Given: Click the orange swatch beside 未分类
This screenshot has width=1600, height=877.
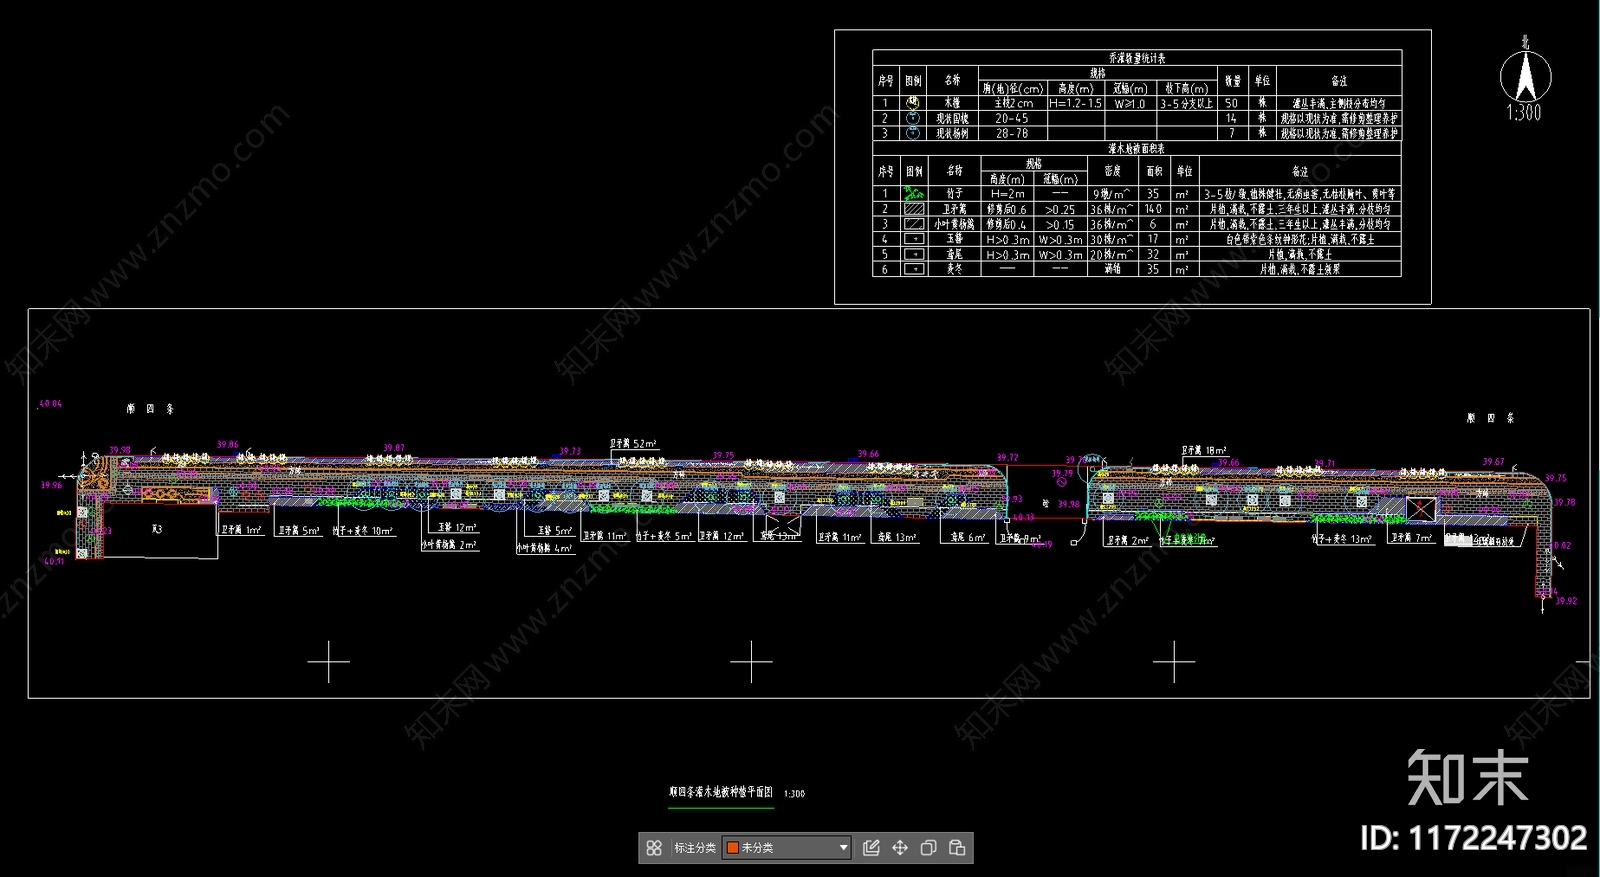Looking at the screenshot, I should coord(732,848).
